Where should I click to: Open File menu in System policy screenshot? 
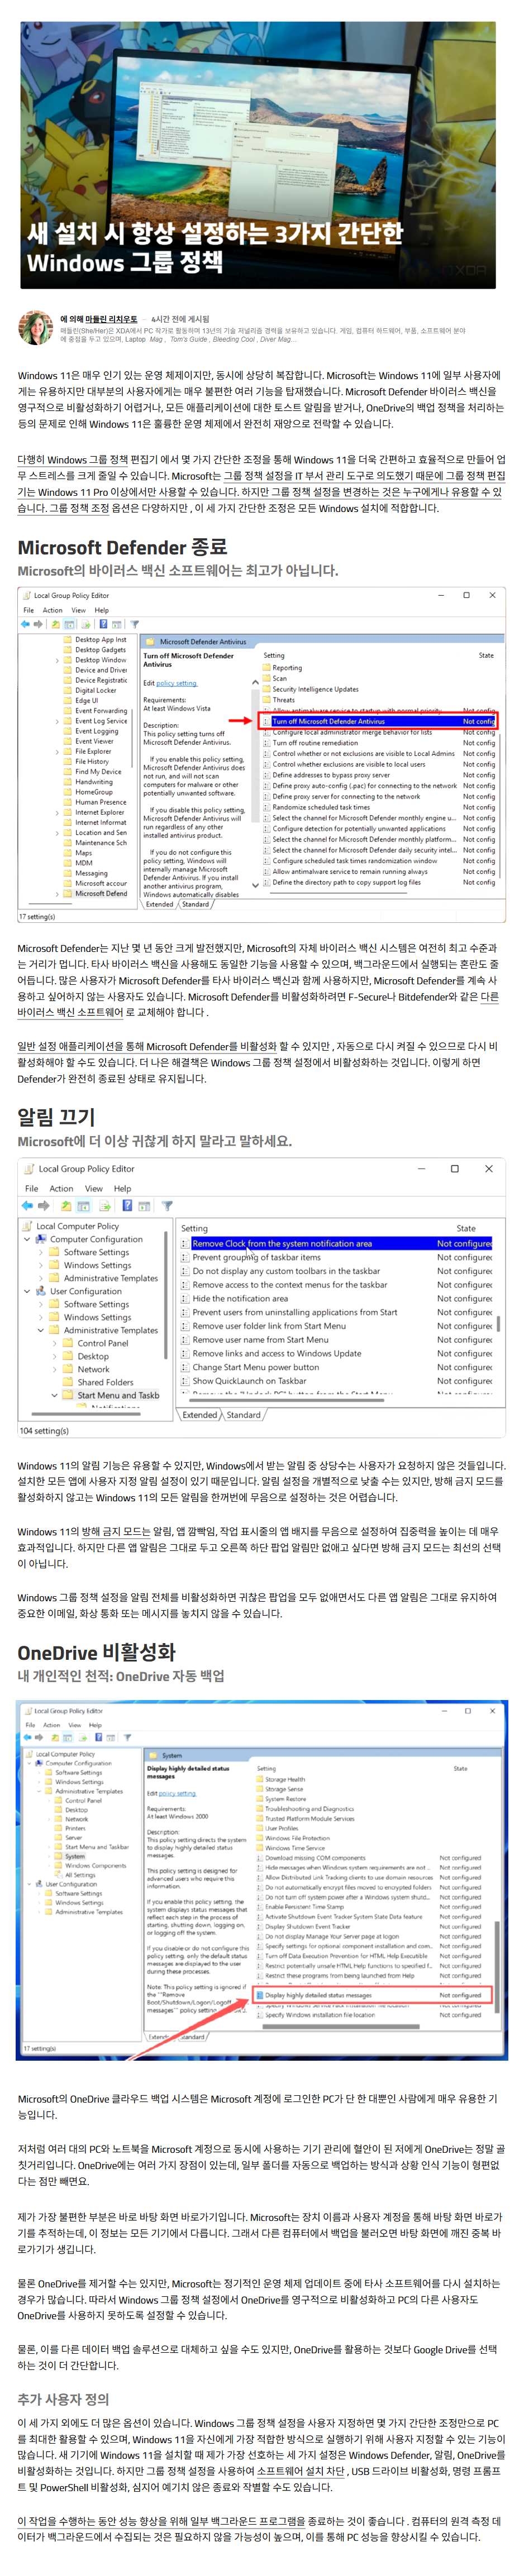30,1724
